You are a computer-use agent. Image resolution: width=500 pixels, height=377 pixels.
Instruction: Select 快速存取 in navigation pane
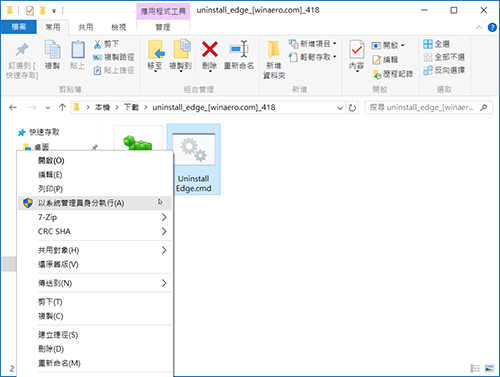tap(44, 132)
